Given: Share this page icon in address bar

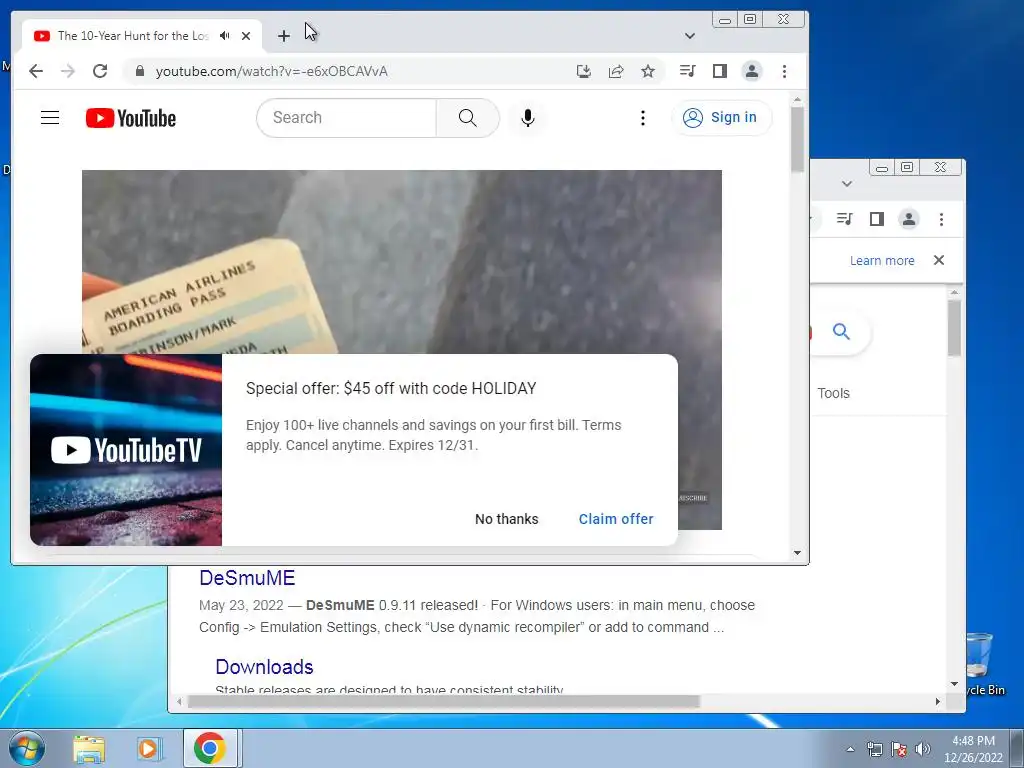Looking at the screenshot, I should pyautogui.click(x=616, y=71).
